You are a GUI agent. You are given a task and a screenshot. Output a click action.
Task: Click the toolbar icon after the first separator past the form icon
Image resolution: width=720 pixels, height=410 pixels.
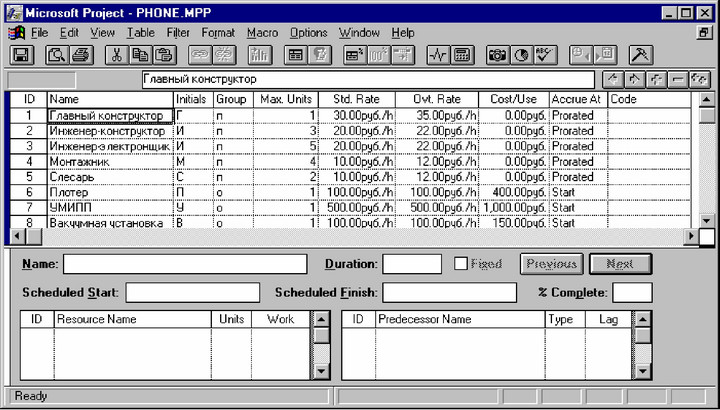(355, 55)
